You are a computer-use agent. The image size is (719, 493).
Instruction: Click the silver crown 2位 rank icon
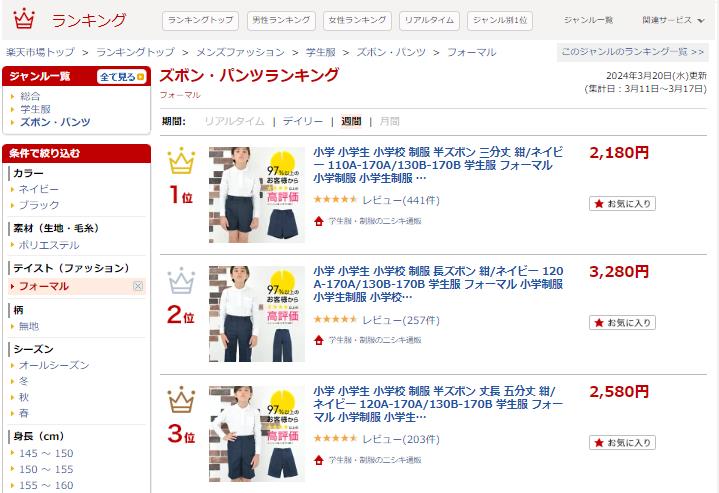(x=181, y=280)
